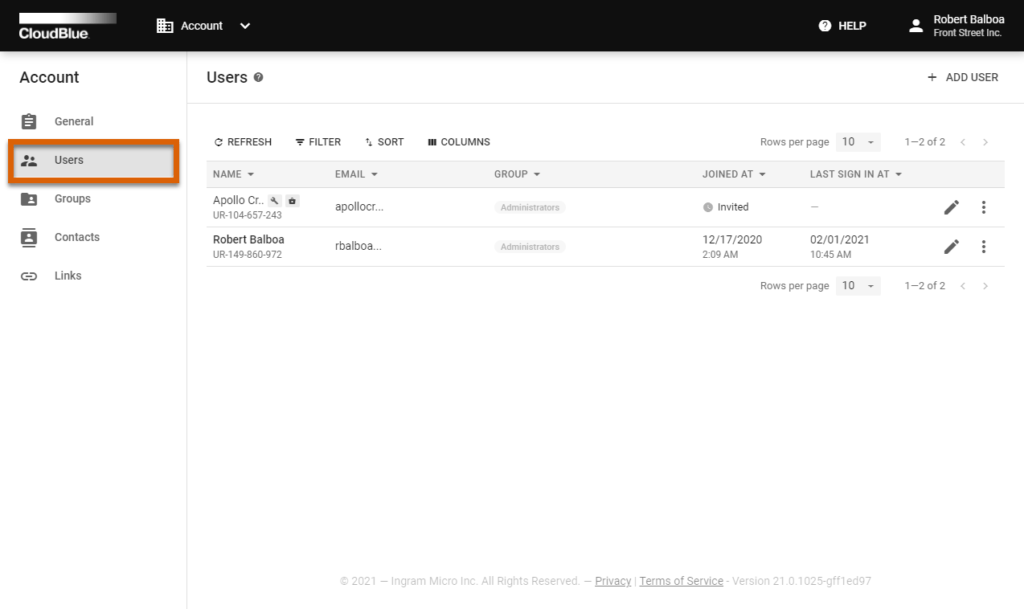Open the Rows per page selector

click(858, 141)
